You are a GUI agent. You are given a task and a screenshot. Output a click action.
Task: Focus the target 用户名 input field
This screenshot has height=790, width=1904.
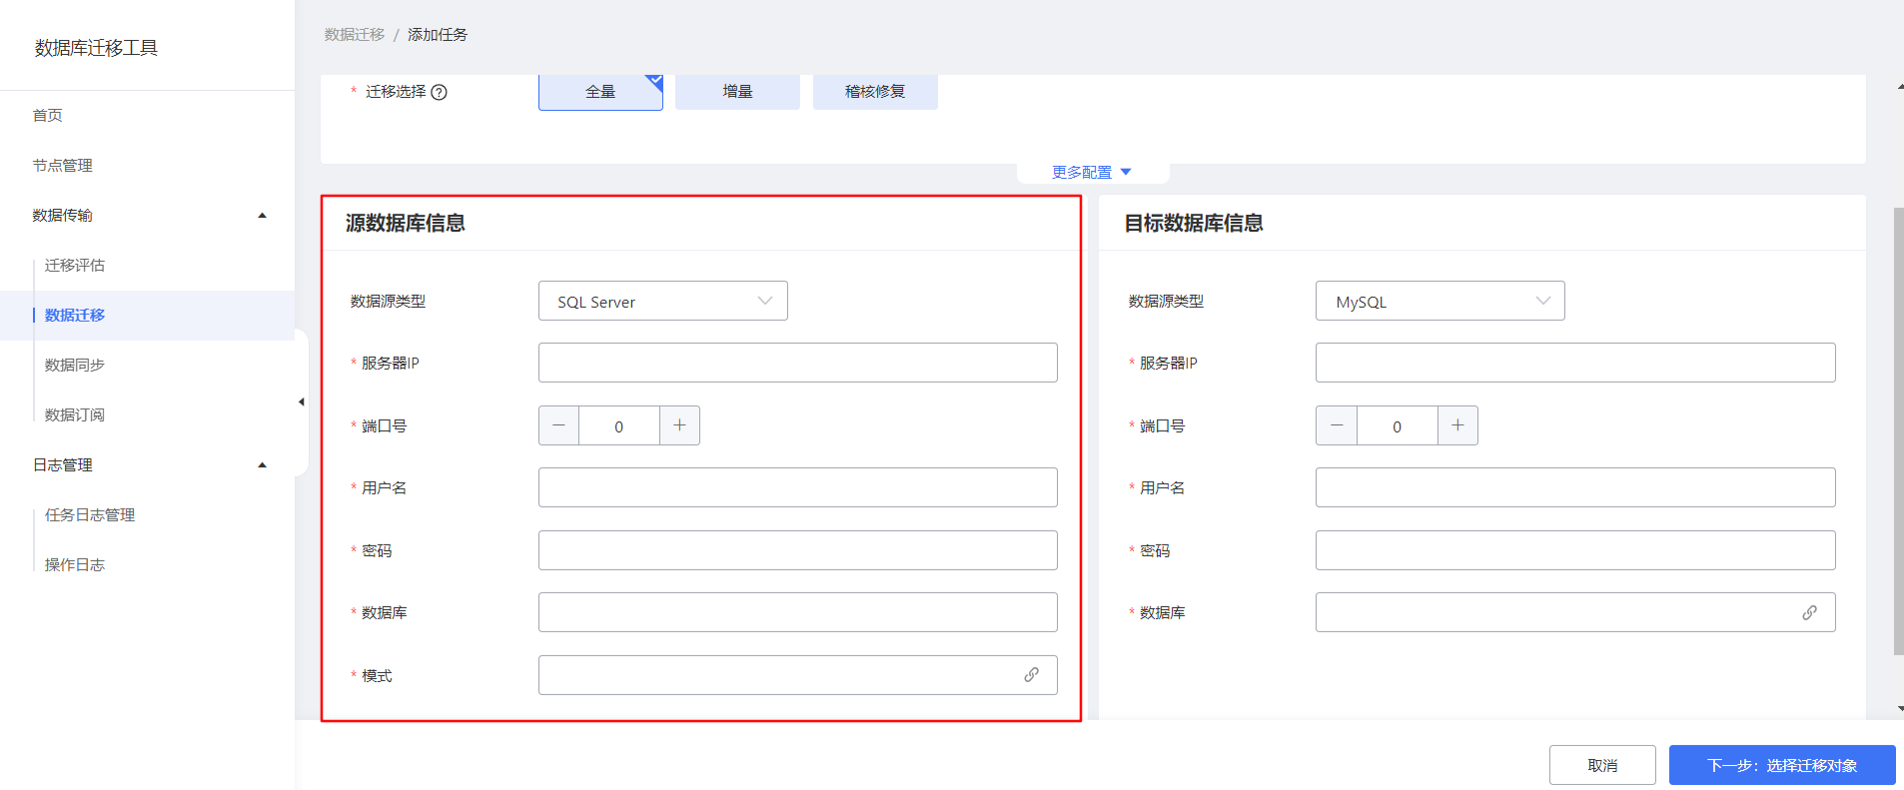[x=1575, y=487]
